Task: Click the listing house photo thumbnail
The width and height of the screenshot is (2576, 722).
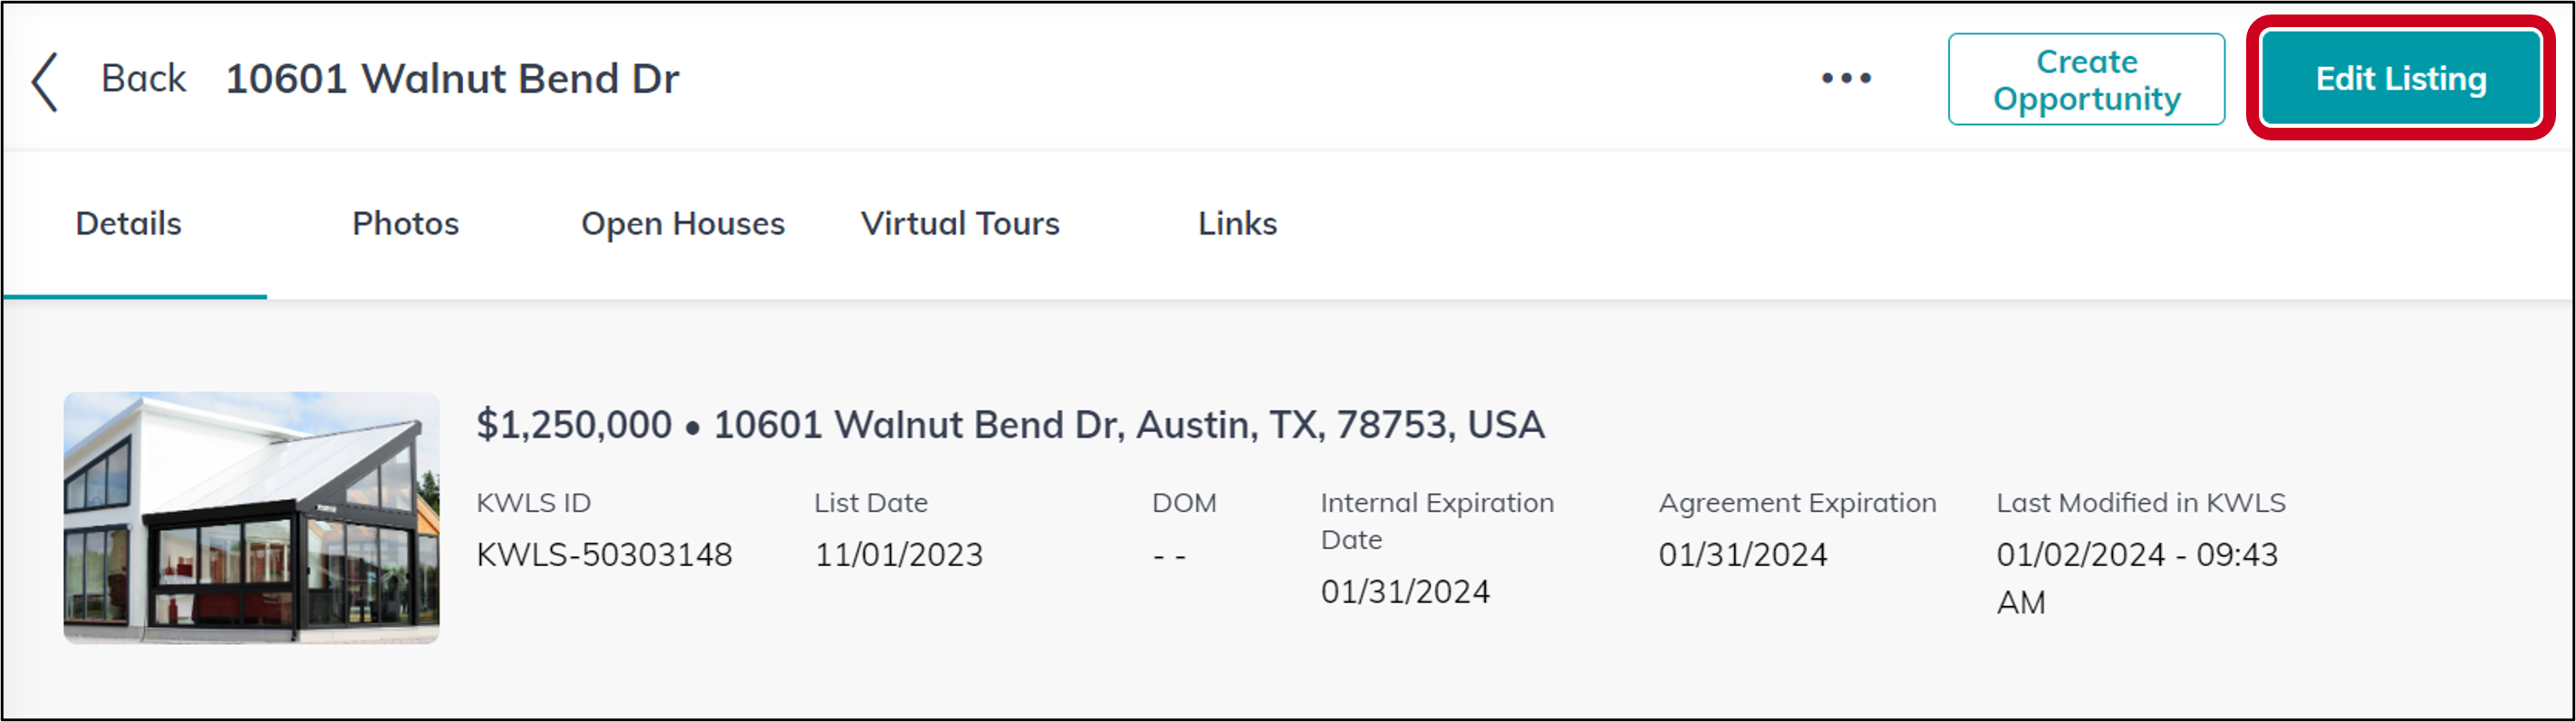Action: 251,517
